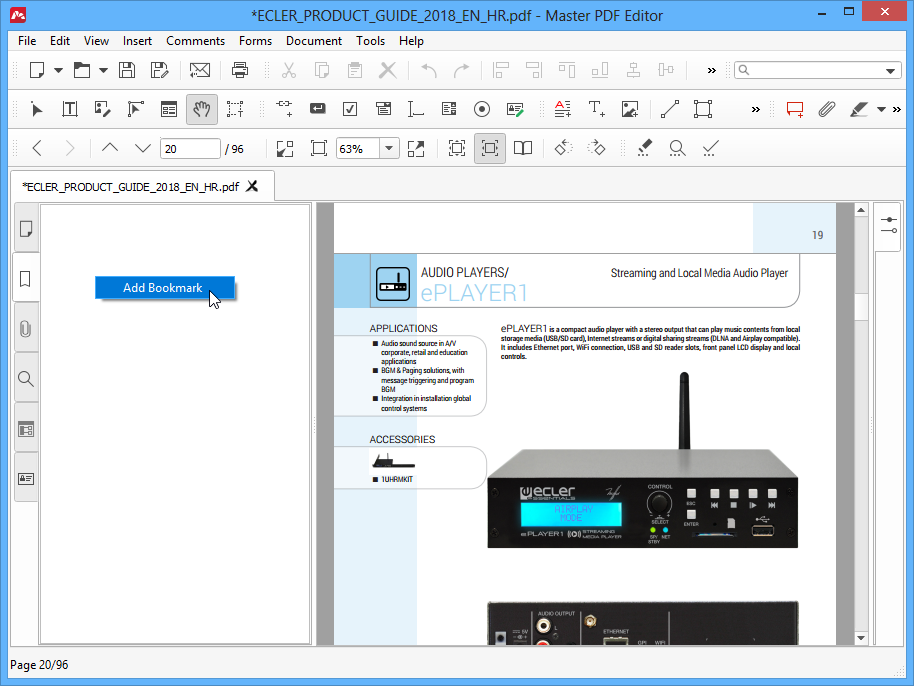The image size is (914, 686).
Task: Click the document scrollbar down arrow
Action: coord(861,638)
